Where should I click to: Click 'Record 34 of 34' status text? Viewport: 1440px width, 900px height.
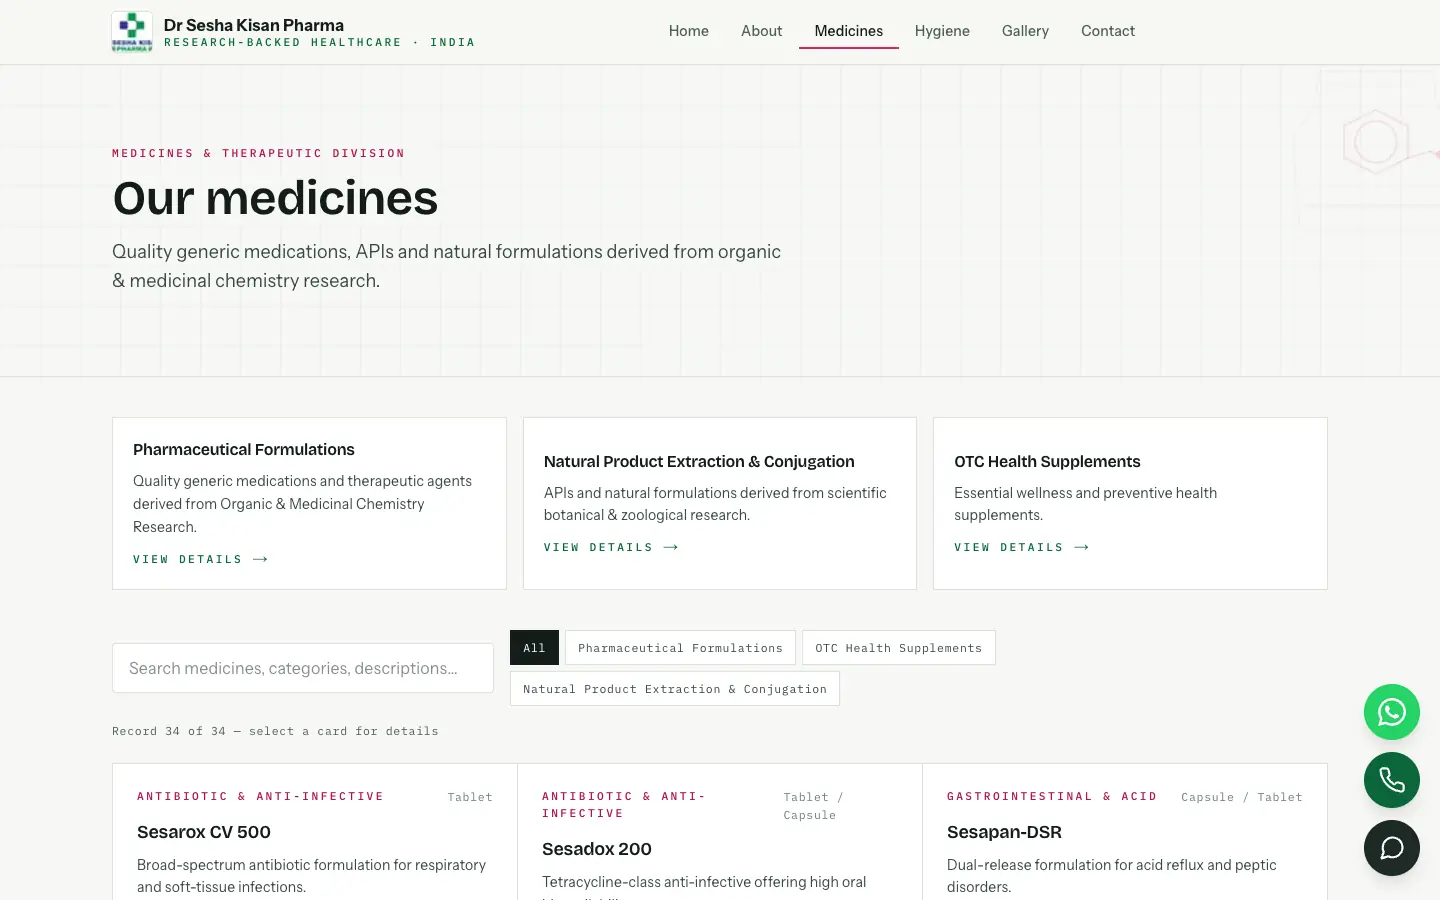(x=275, y=731)
